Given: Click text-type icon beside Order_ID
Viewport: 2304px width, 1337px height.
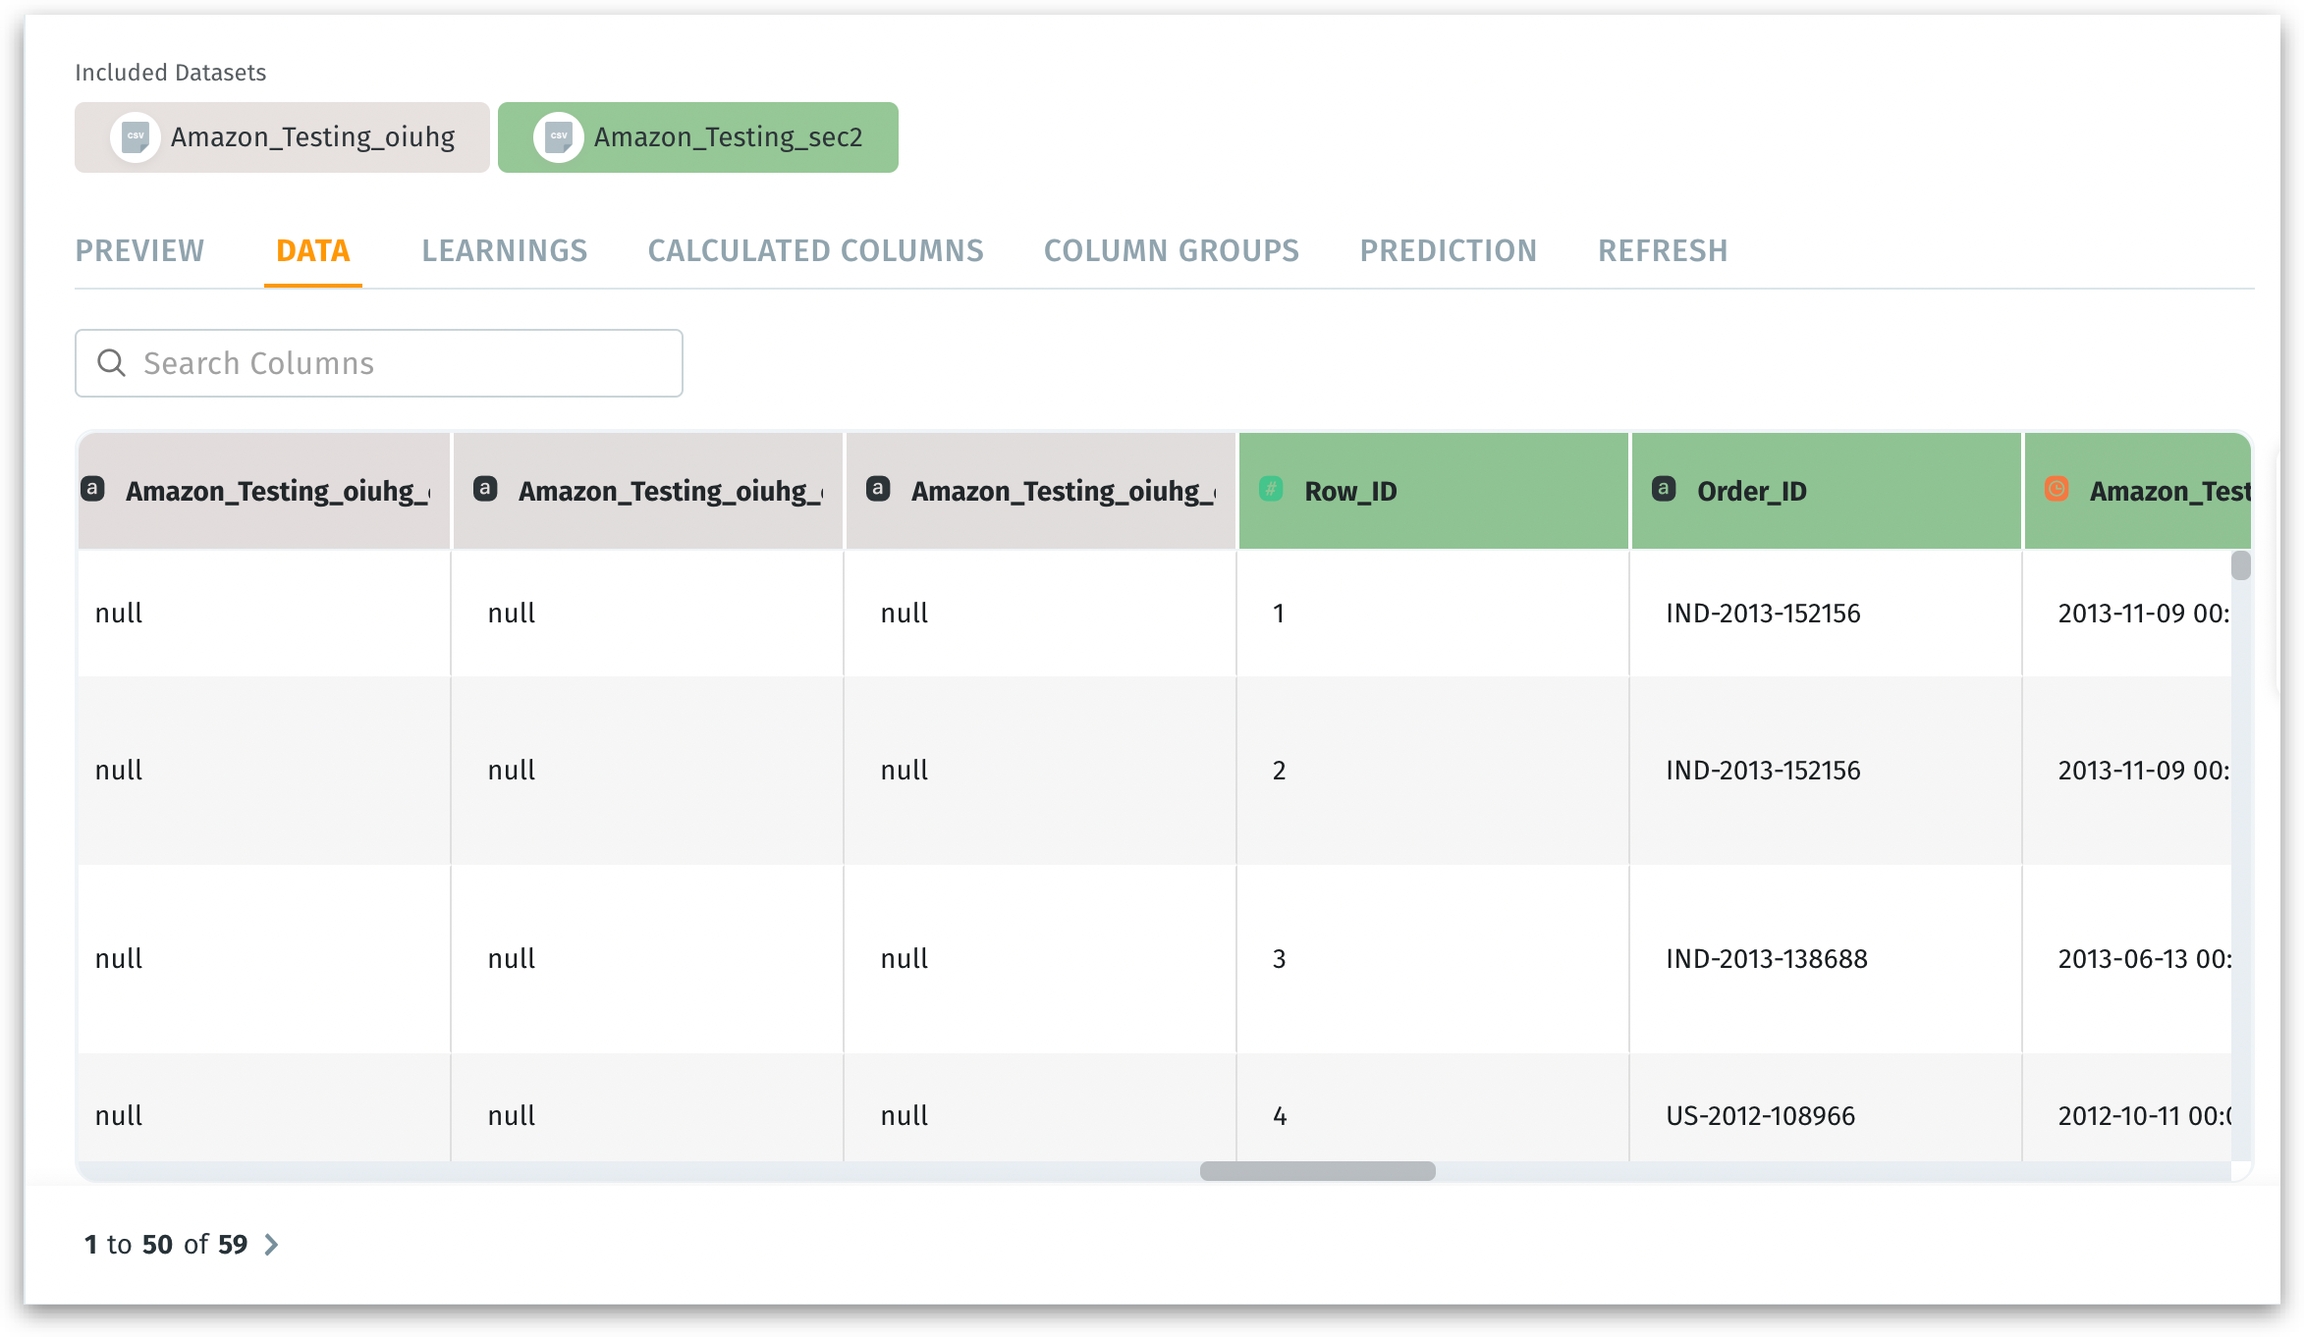Looking at the screenshot, I should (1663, 489).
